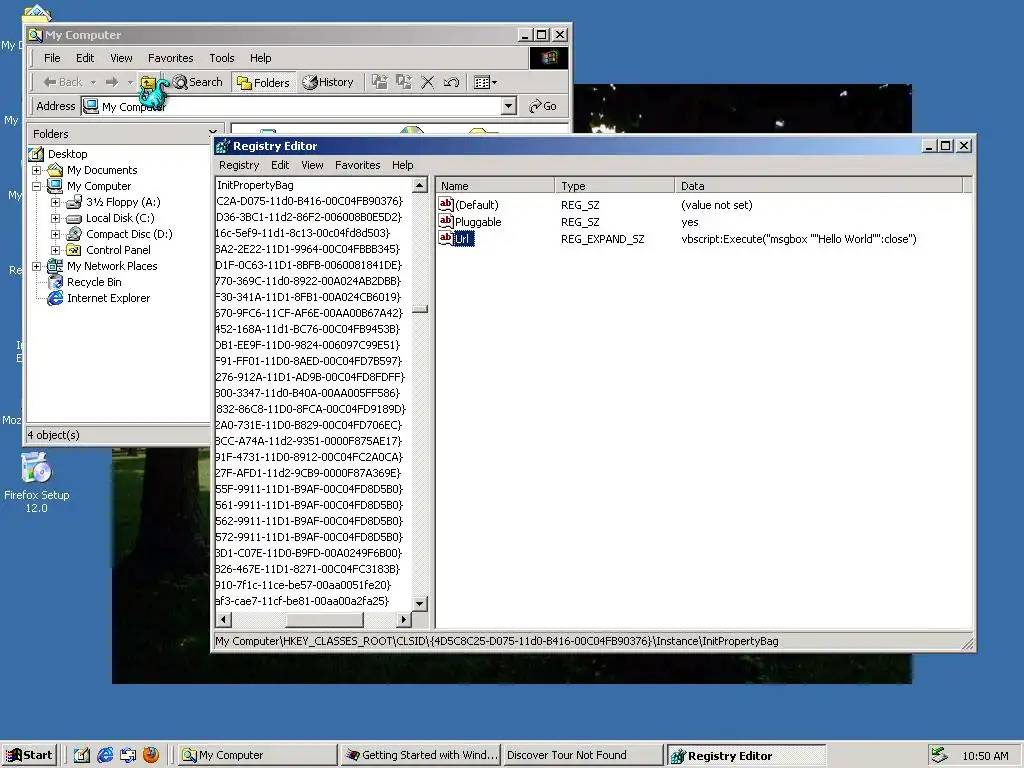
Task: Click registry tree vertical scroll up arrow
Action: click(x=420, y=185)
